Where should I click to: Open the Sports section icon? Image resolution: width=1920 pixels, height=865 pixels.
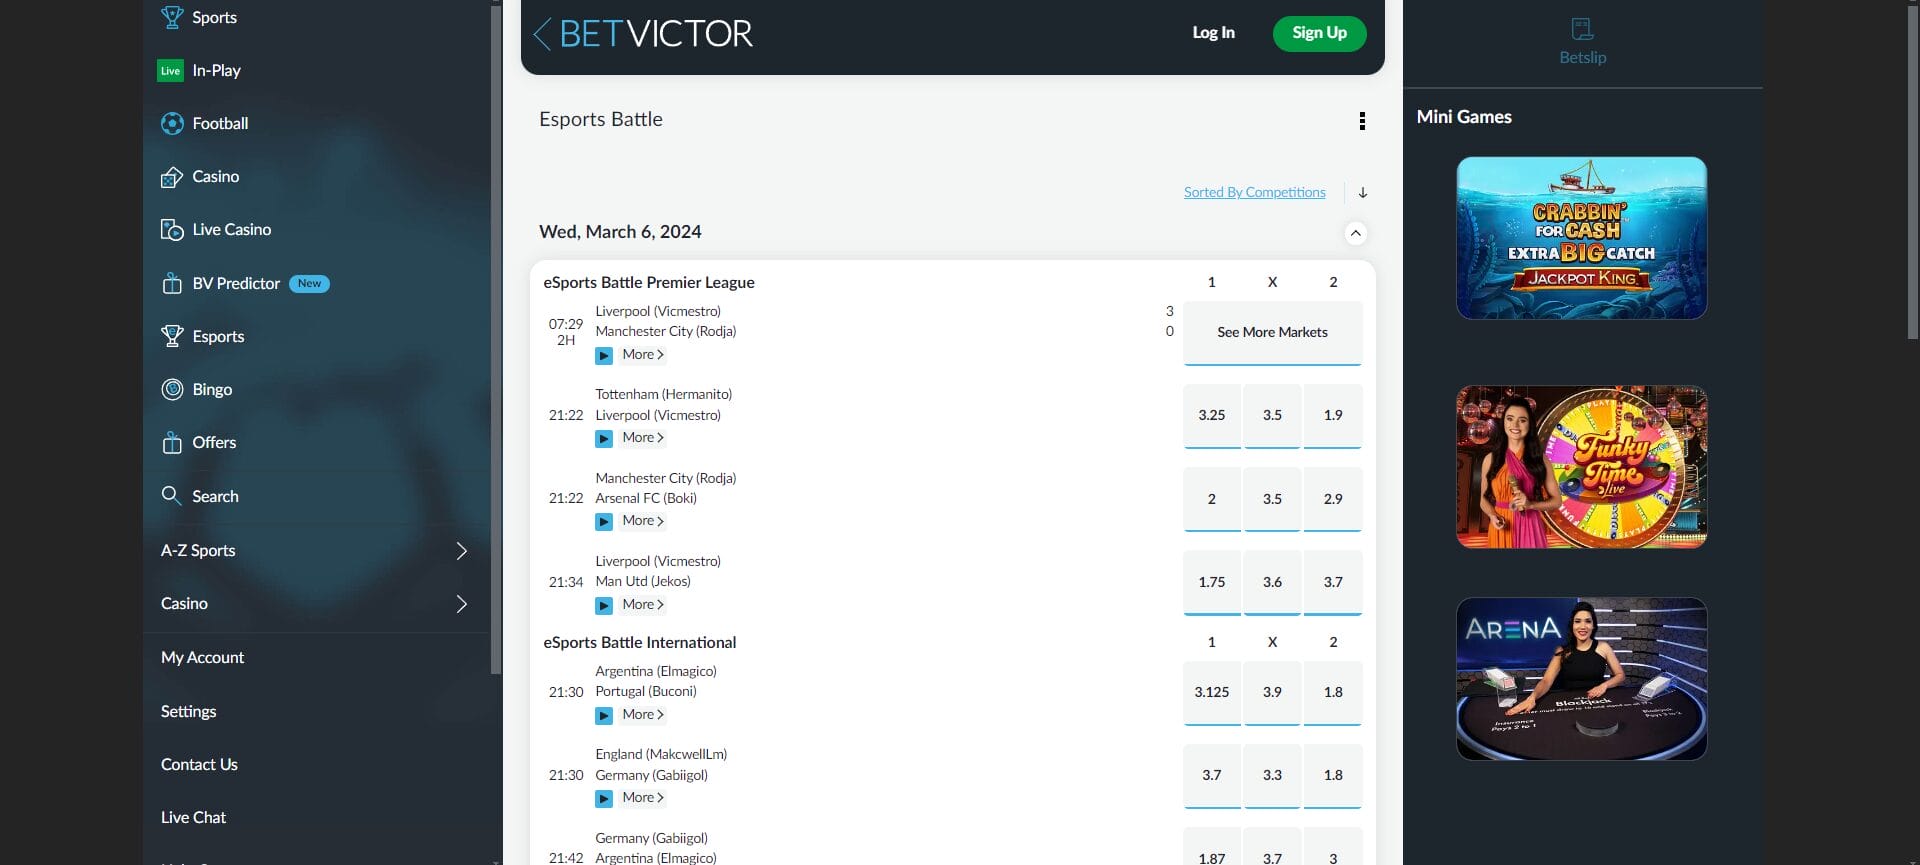coord(171,15)
